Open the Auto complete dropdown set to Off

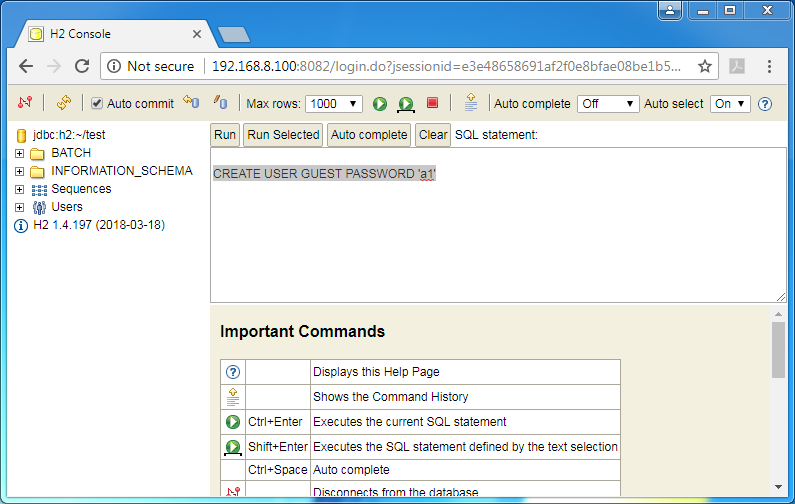608,104
